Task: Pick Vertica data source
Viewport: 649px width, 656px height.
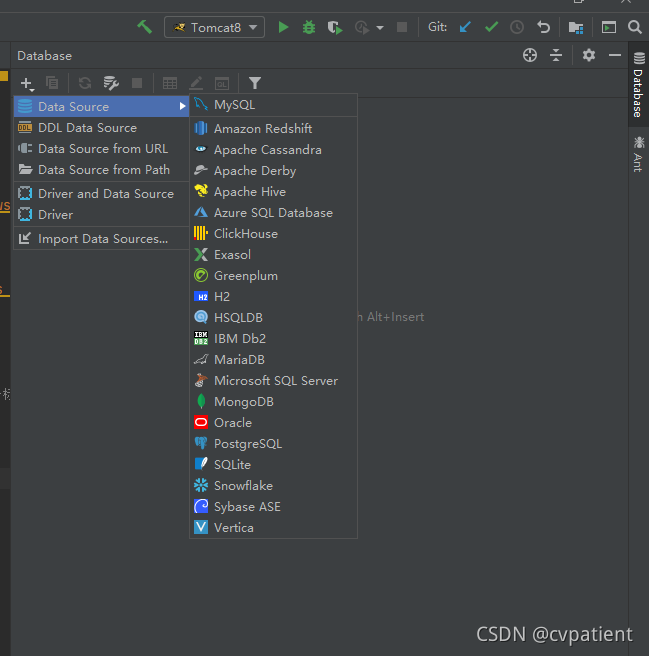Action: (x=274, y=527)
